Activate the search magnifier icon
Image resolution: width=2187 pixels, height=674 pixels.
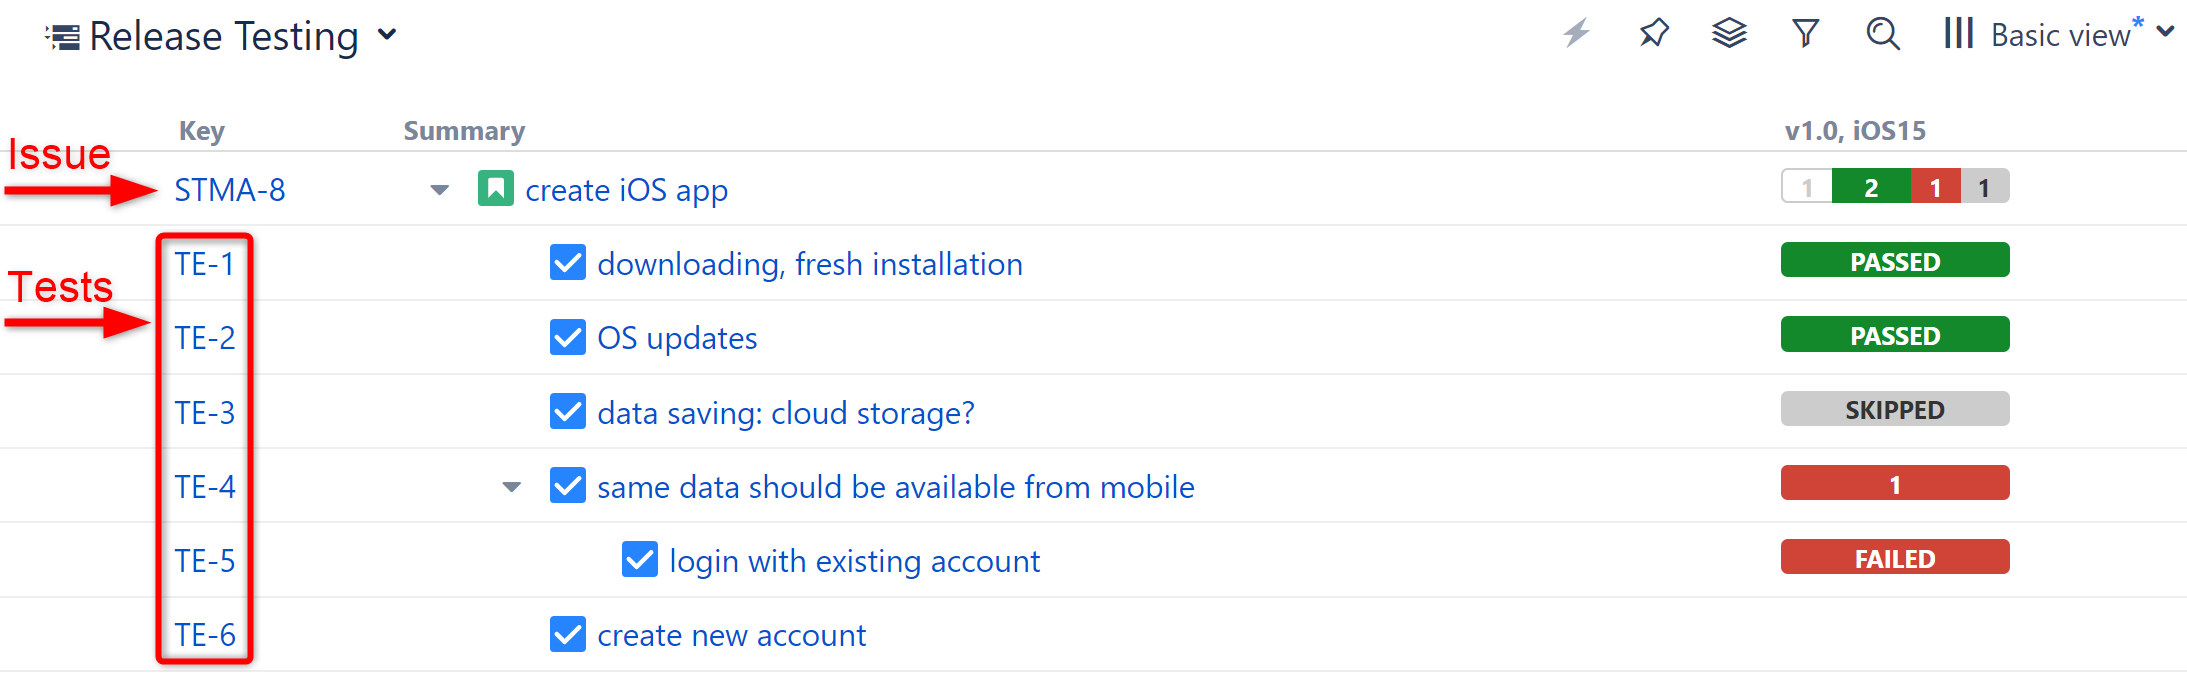[1883, 34]
